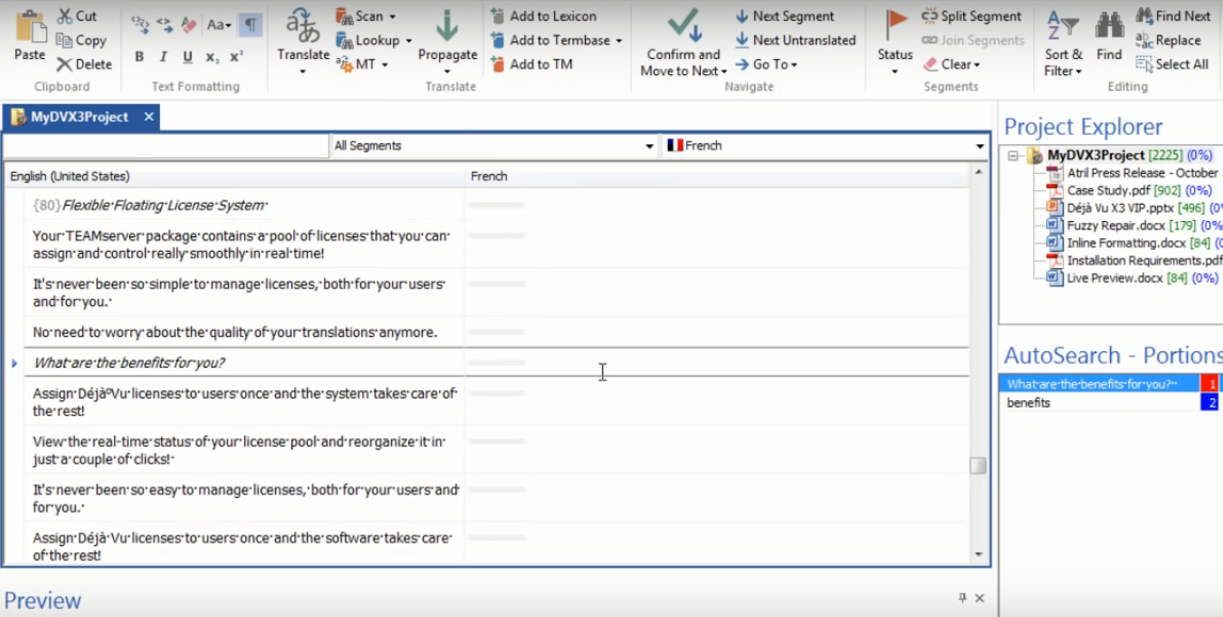Click the segment grid scrollbar thumb

tap(978, 466)
